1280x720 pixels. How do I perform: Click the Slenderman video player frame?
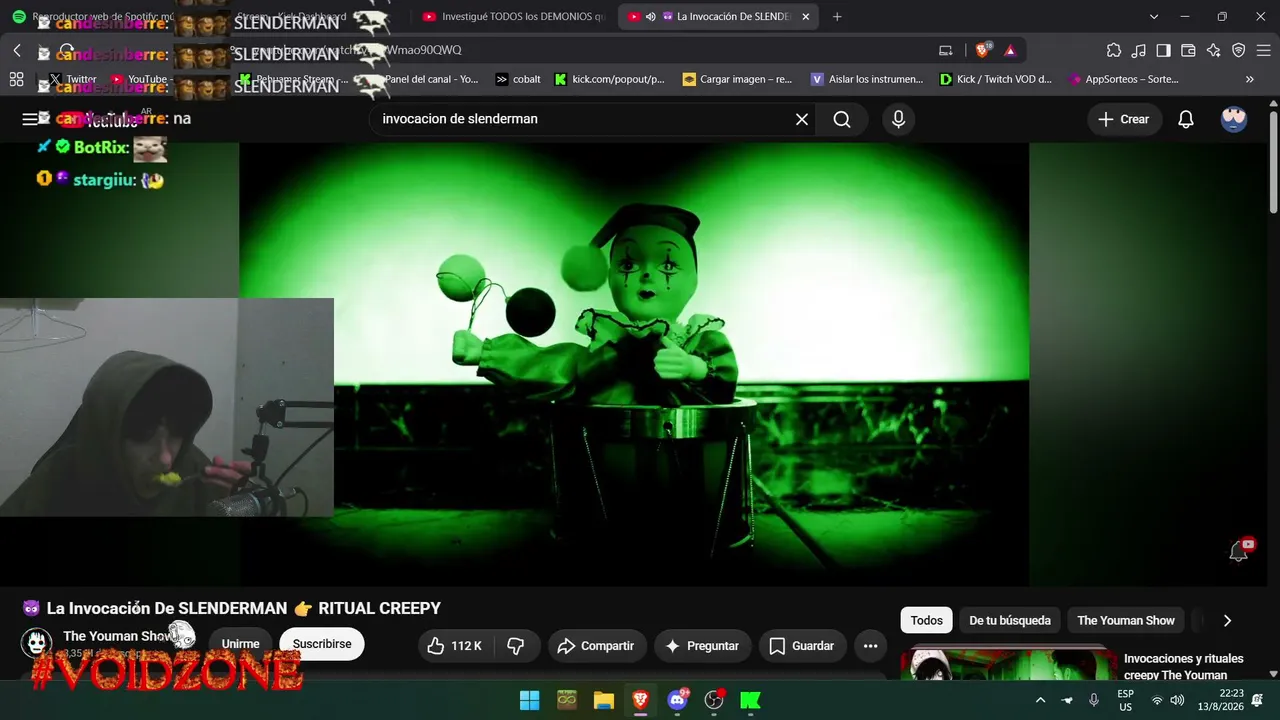coord(634,364)
